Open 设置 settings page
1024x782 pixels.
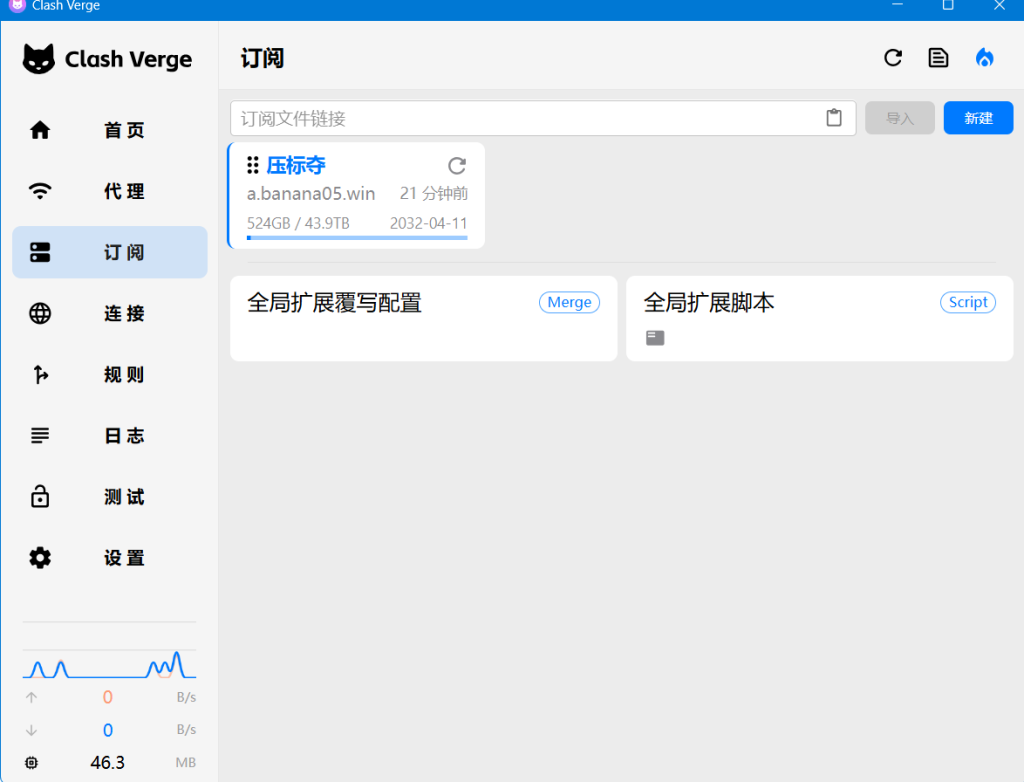tap(110, 557)
